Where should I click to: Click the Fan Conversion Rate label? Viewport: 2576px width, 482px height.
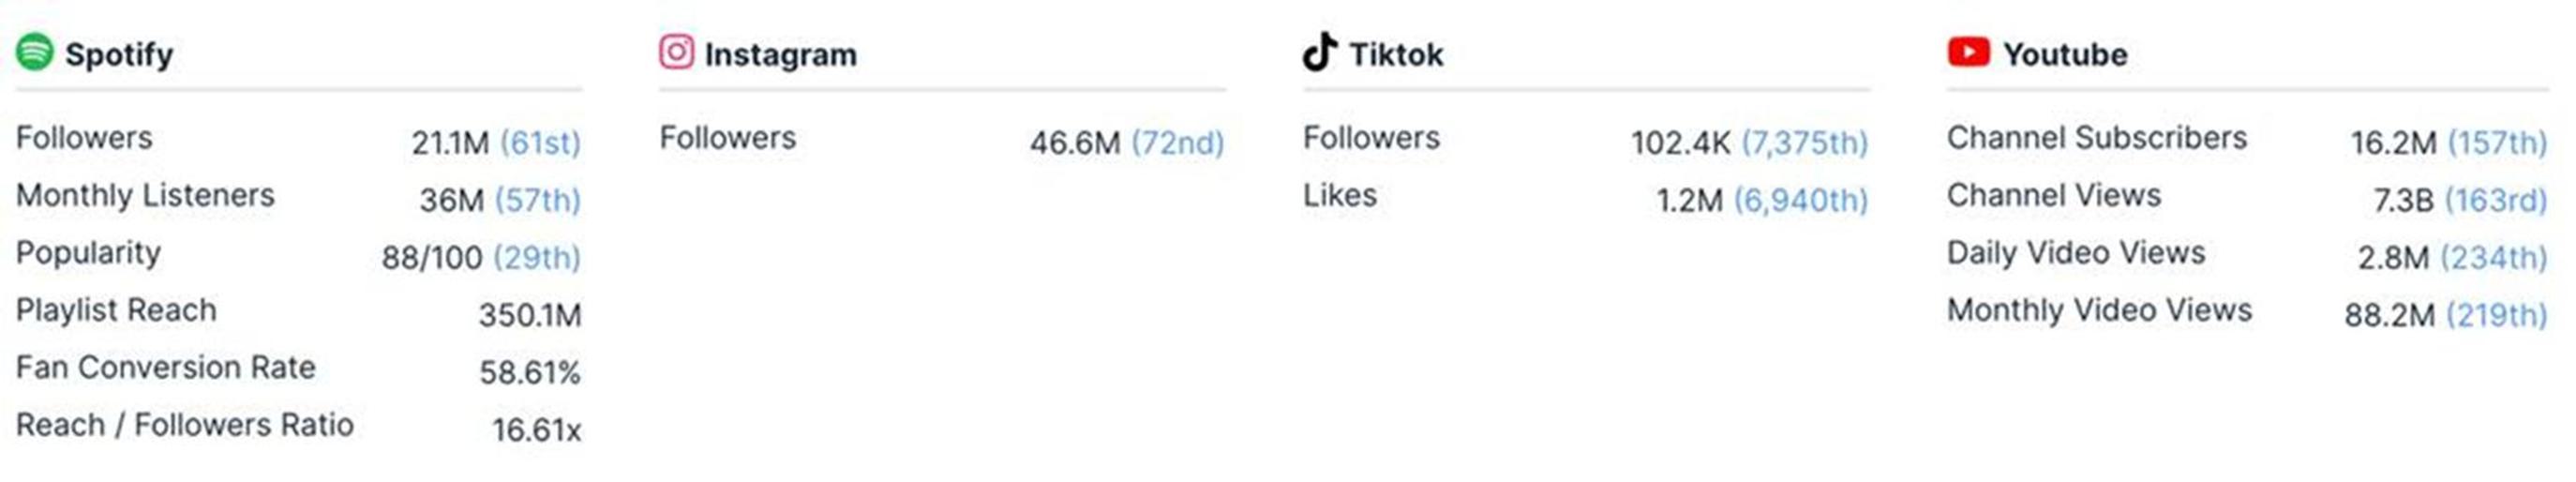(166, 367)
